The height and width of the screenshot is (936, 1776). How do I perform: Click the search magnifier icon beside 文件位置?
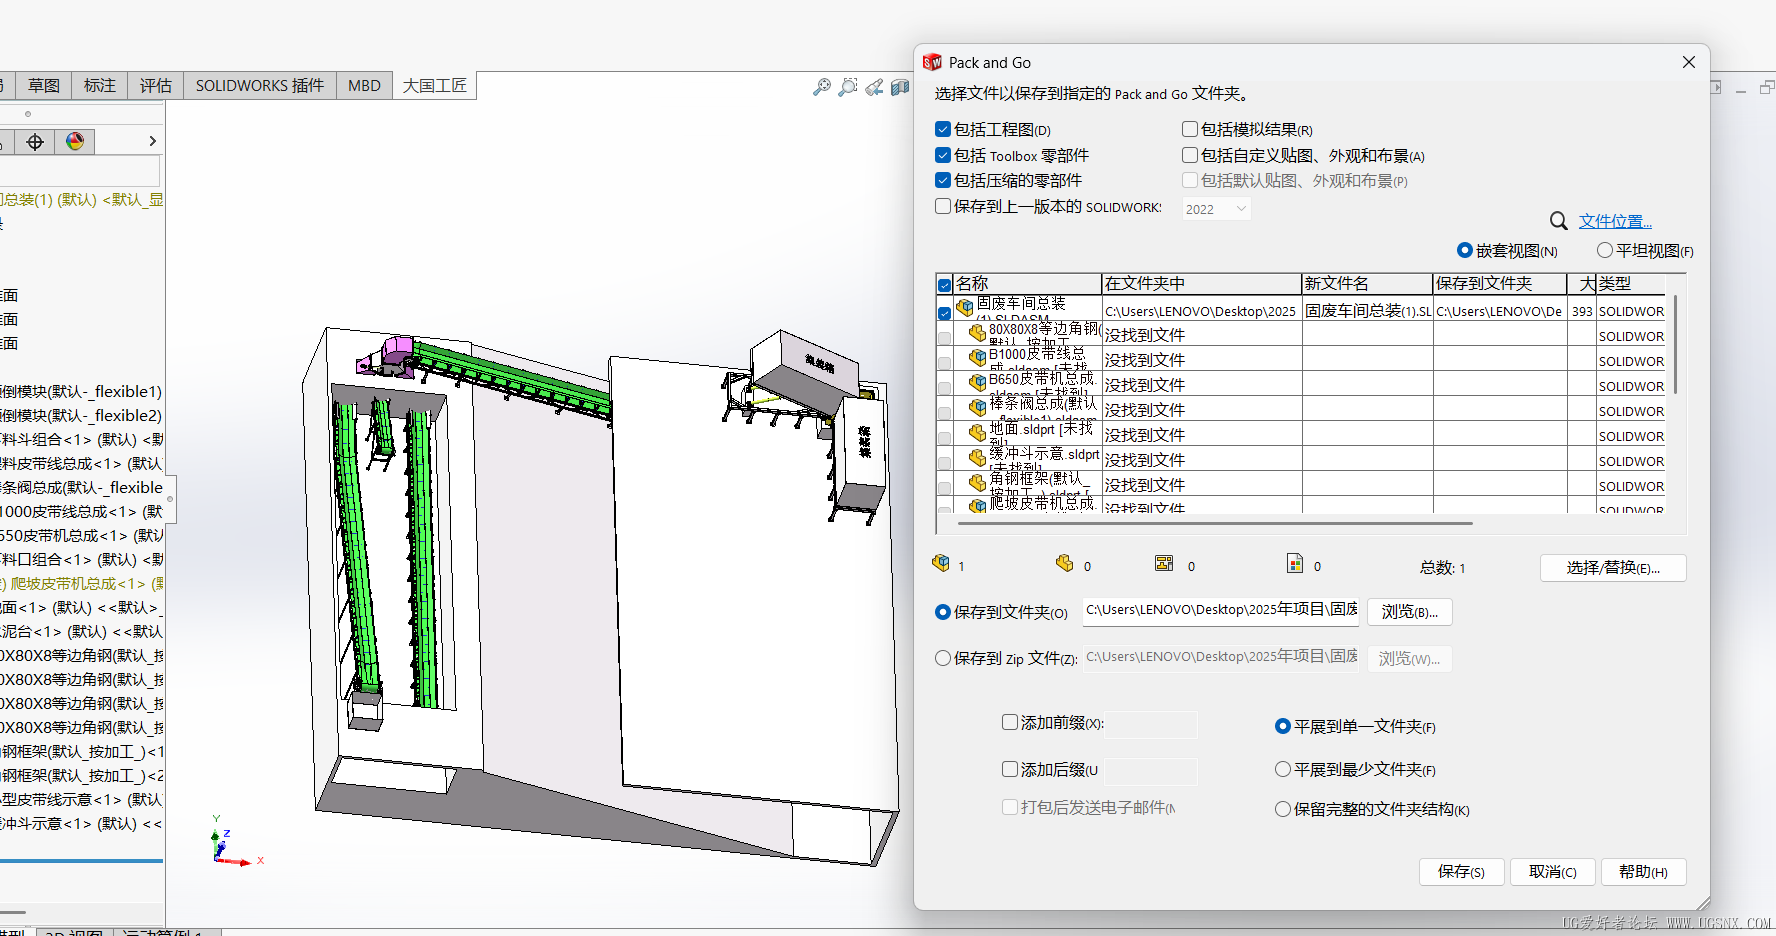pos(1558,221)
